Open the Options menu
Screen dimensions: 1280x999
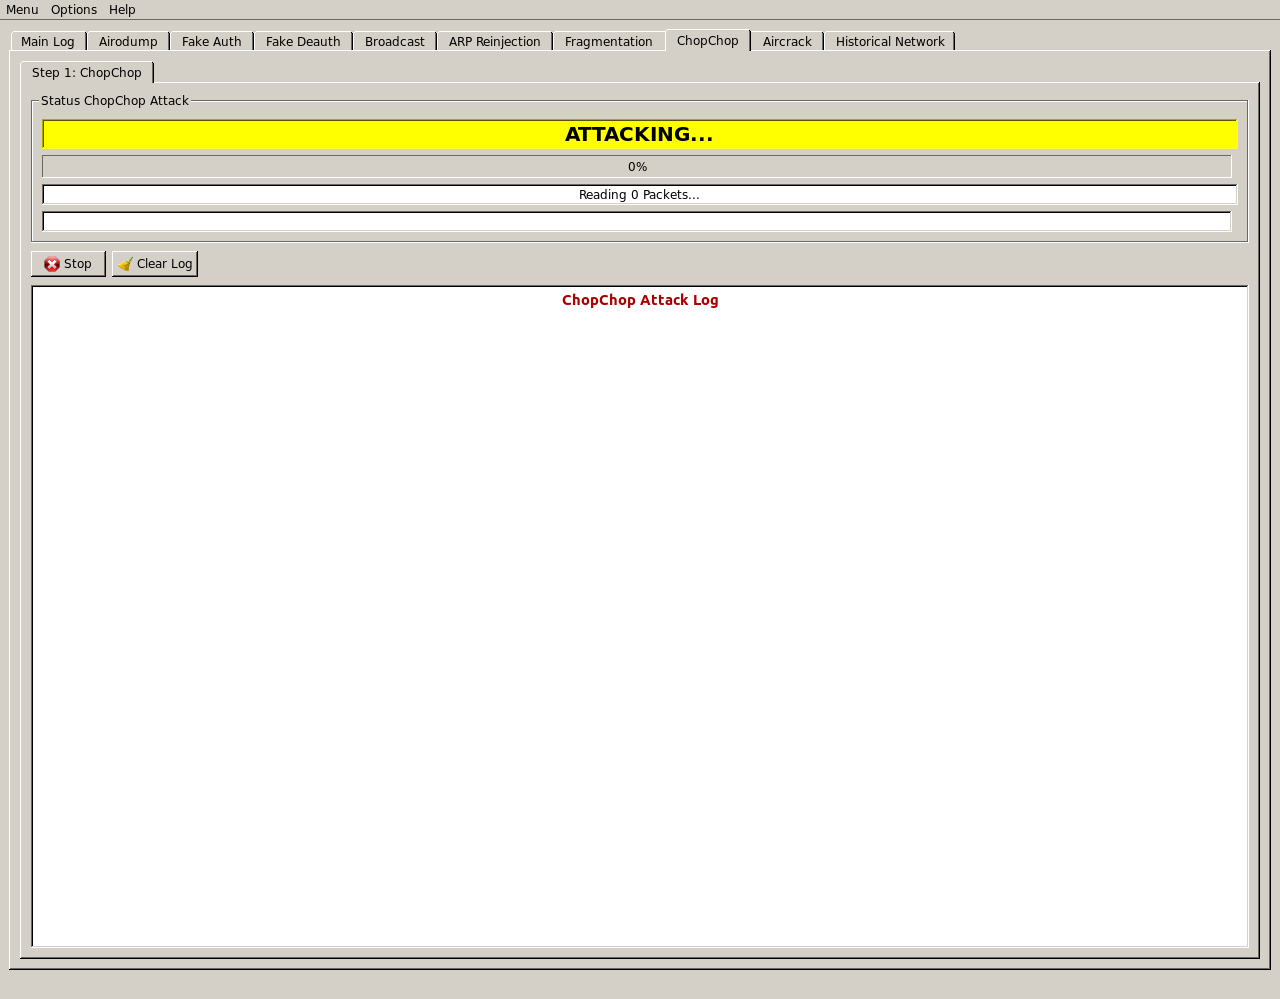pos(74,10)
